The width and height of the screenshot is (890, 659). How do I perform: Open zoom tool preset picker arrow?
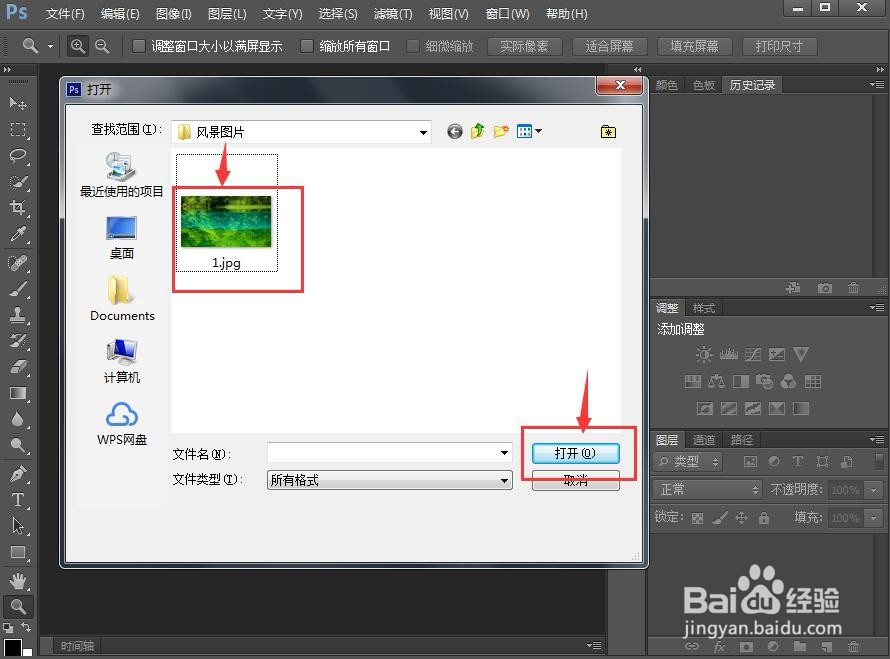[50, 46]
